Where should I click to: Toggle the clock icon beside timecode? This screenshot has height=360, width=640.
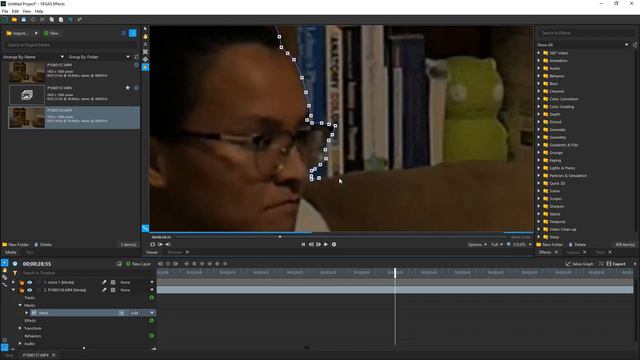click(x=15, y=264)
